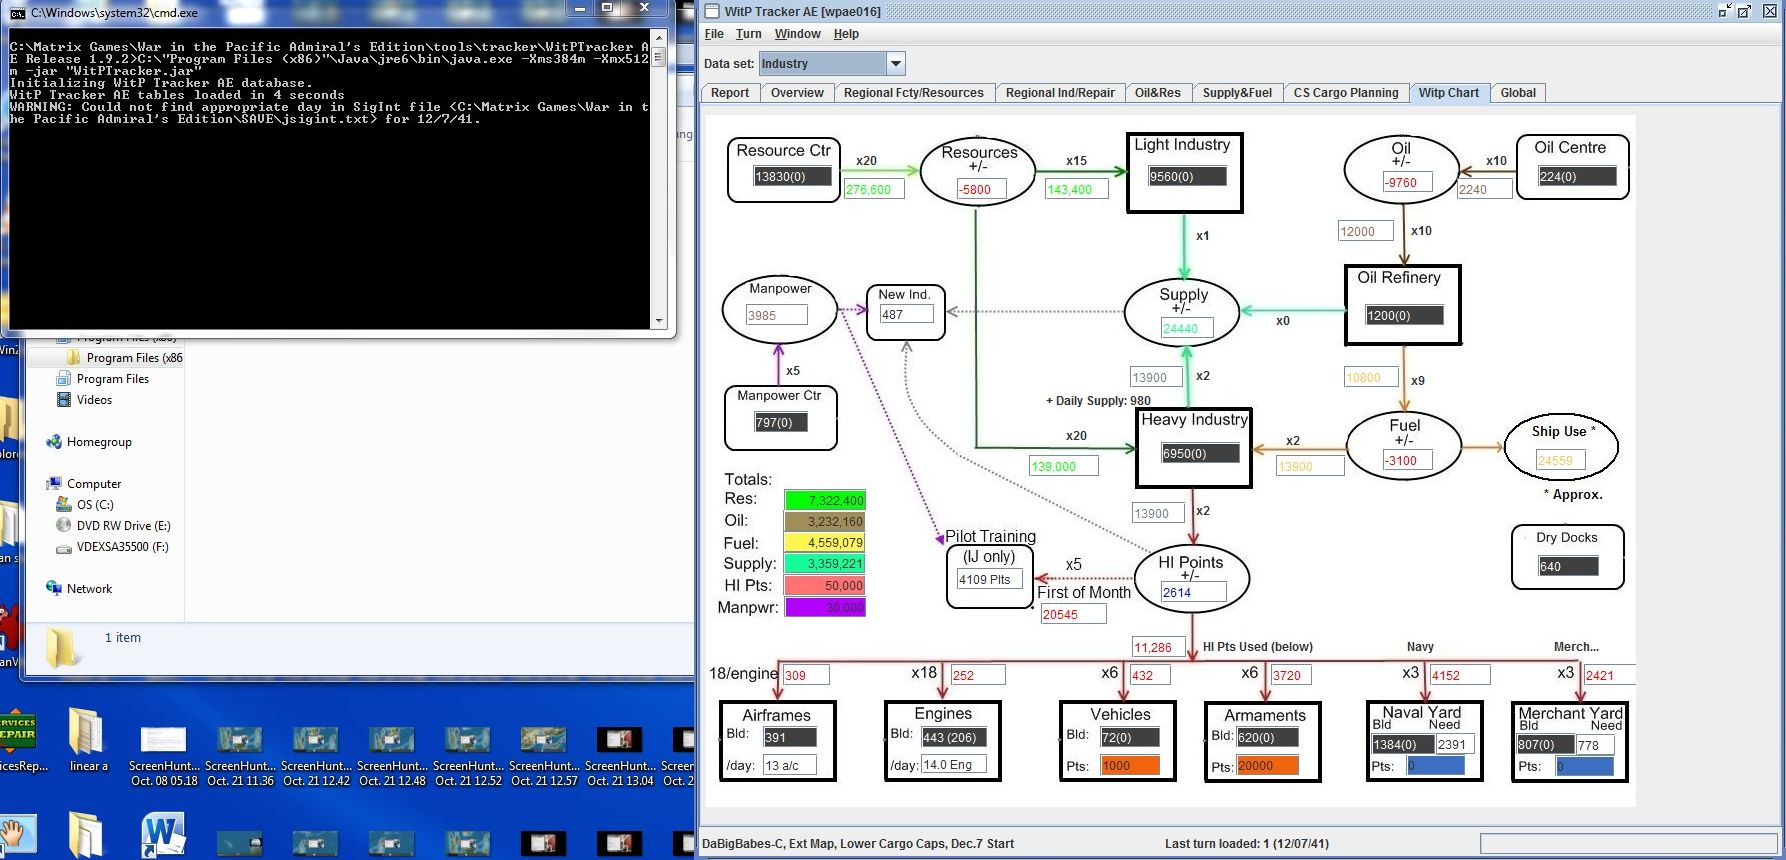Click the Heavy Industry value 6950(0)
Screen dimensions: 1786x860
(1200, 454)
